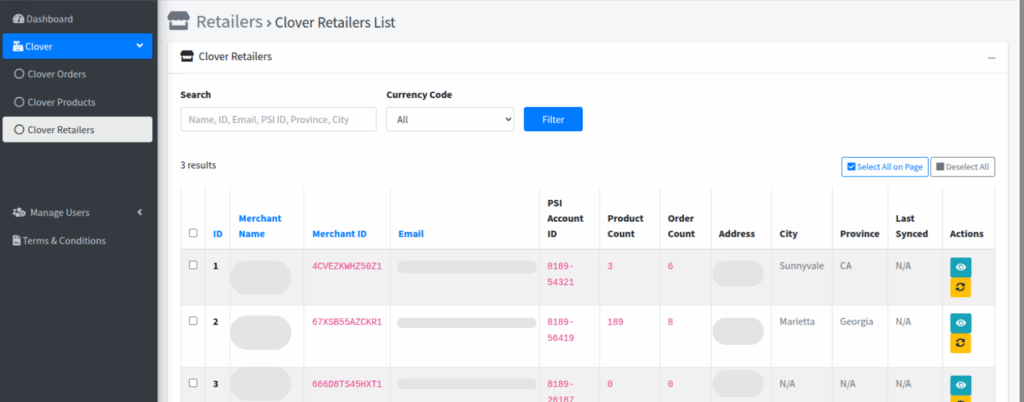
Task: Click order count 8 in row 2
Action: 671,322
